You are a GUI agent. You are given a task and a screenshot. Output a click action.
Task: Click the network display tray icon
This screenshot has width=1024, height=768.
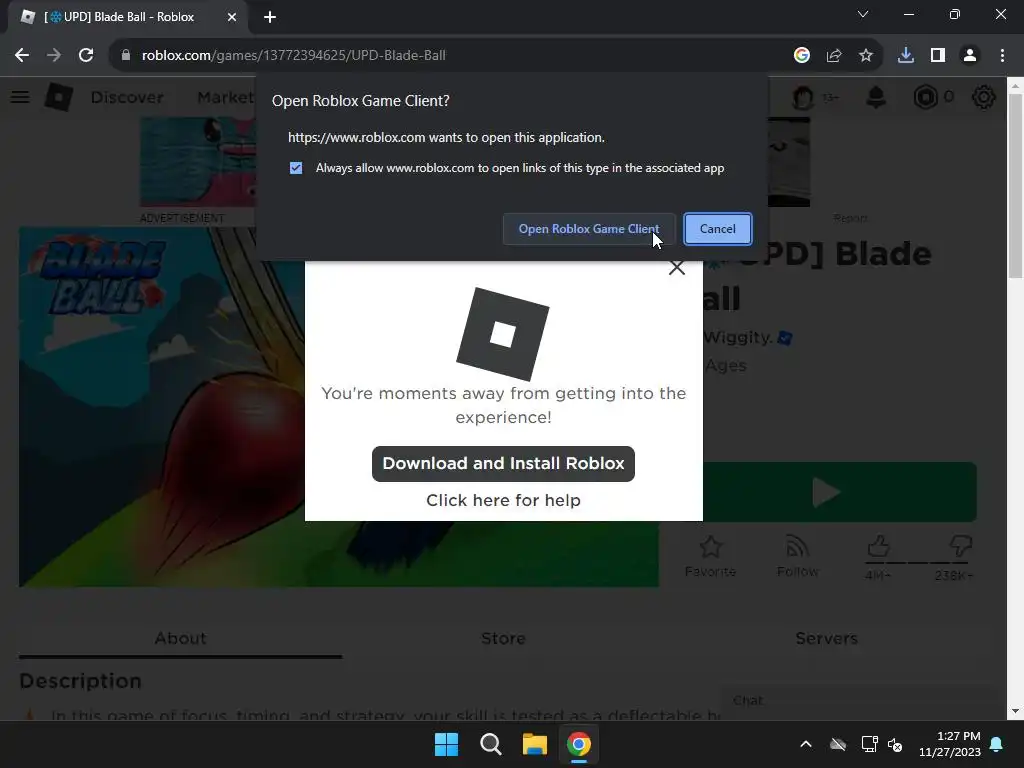pos(869,744)
